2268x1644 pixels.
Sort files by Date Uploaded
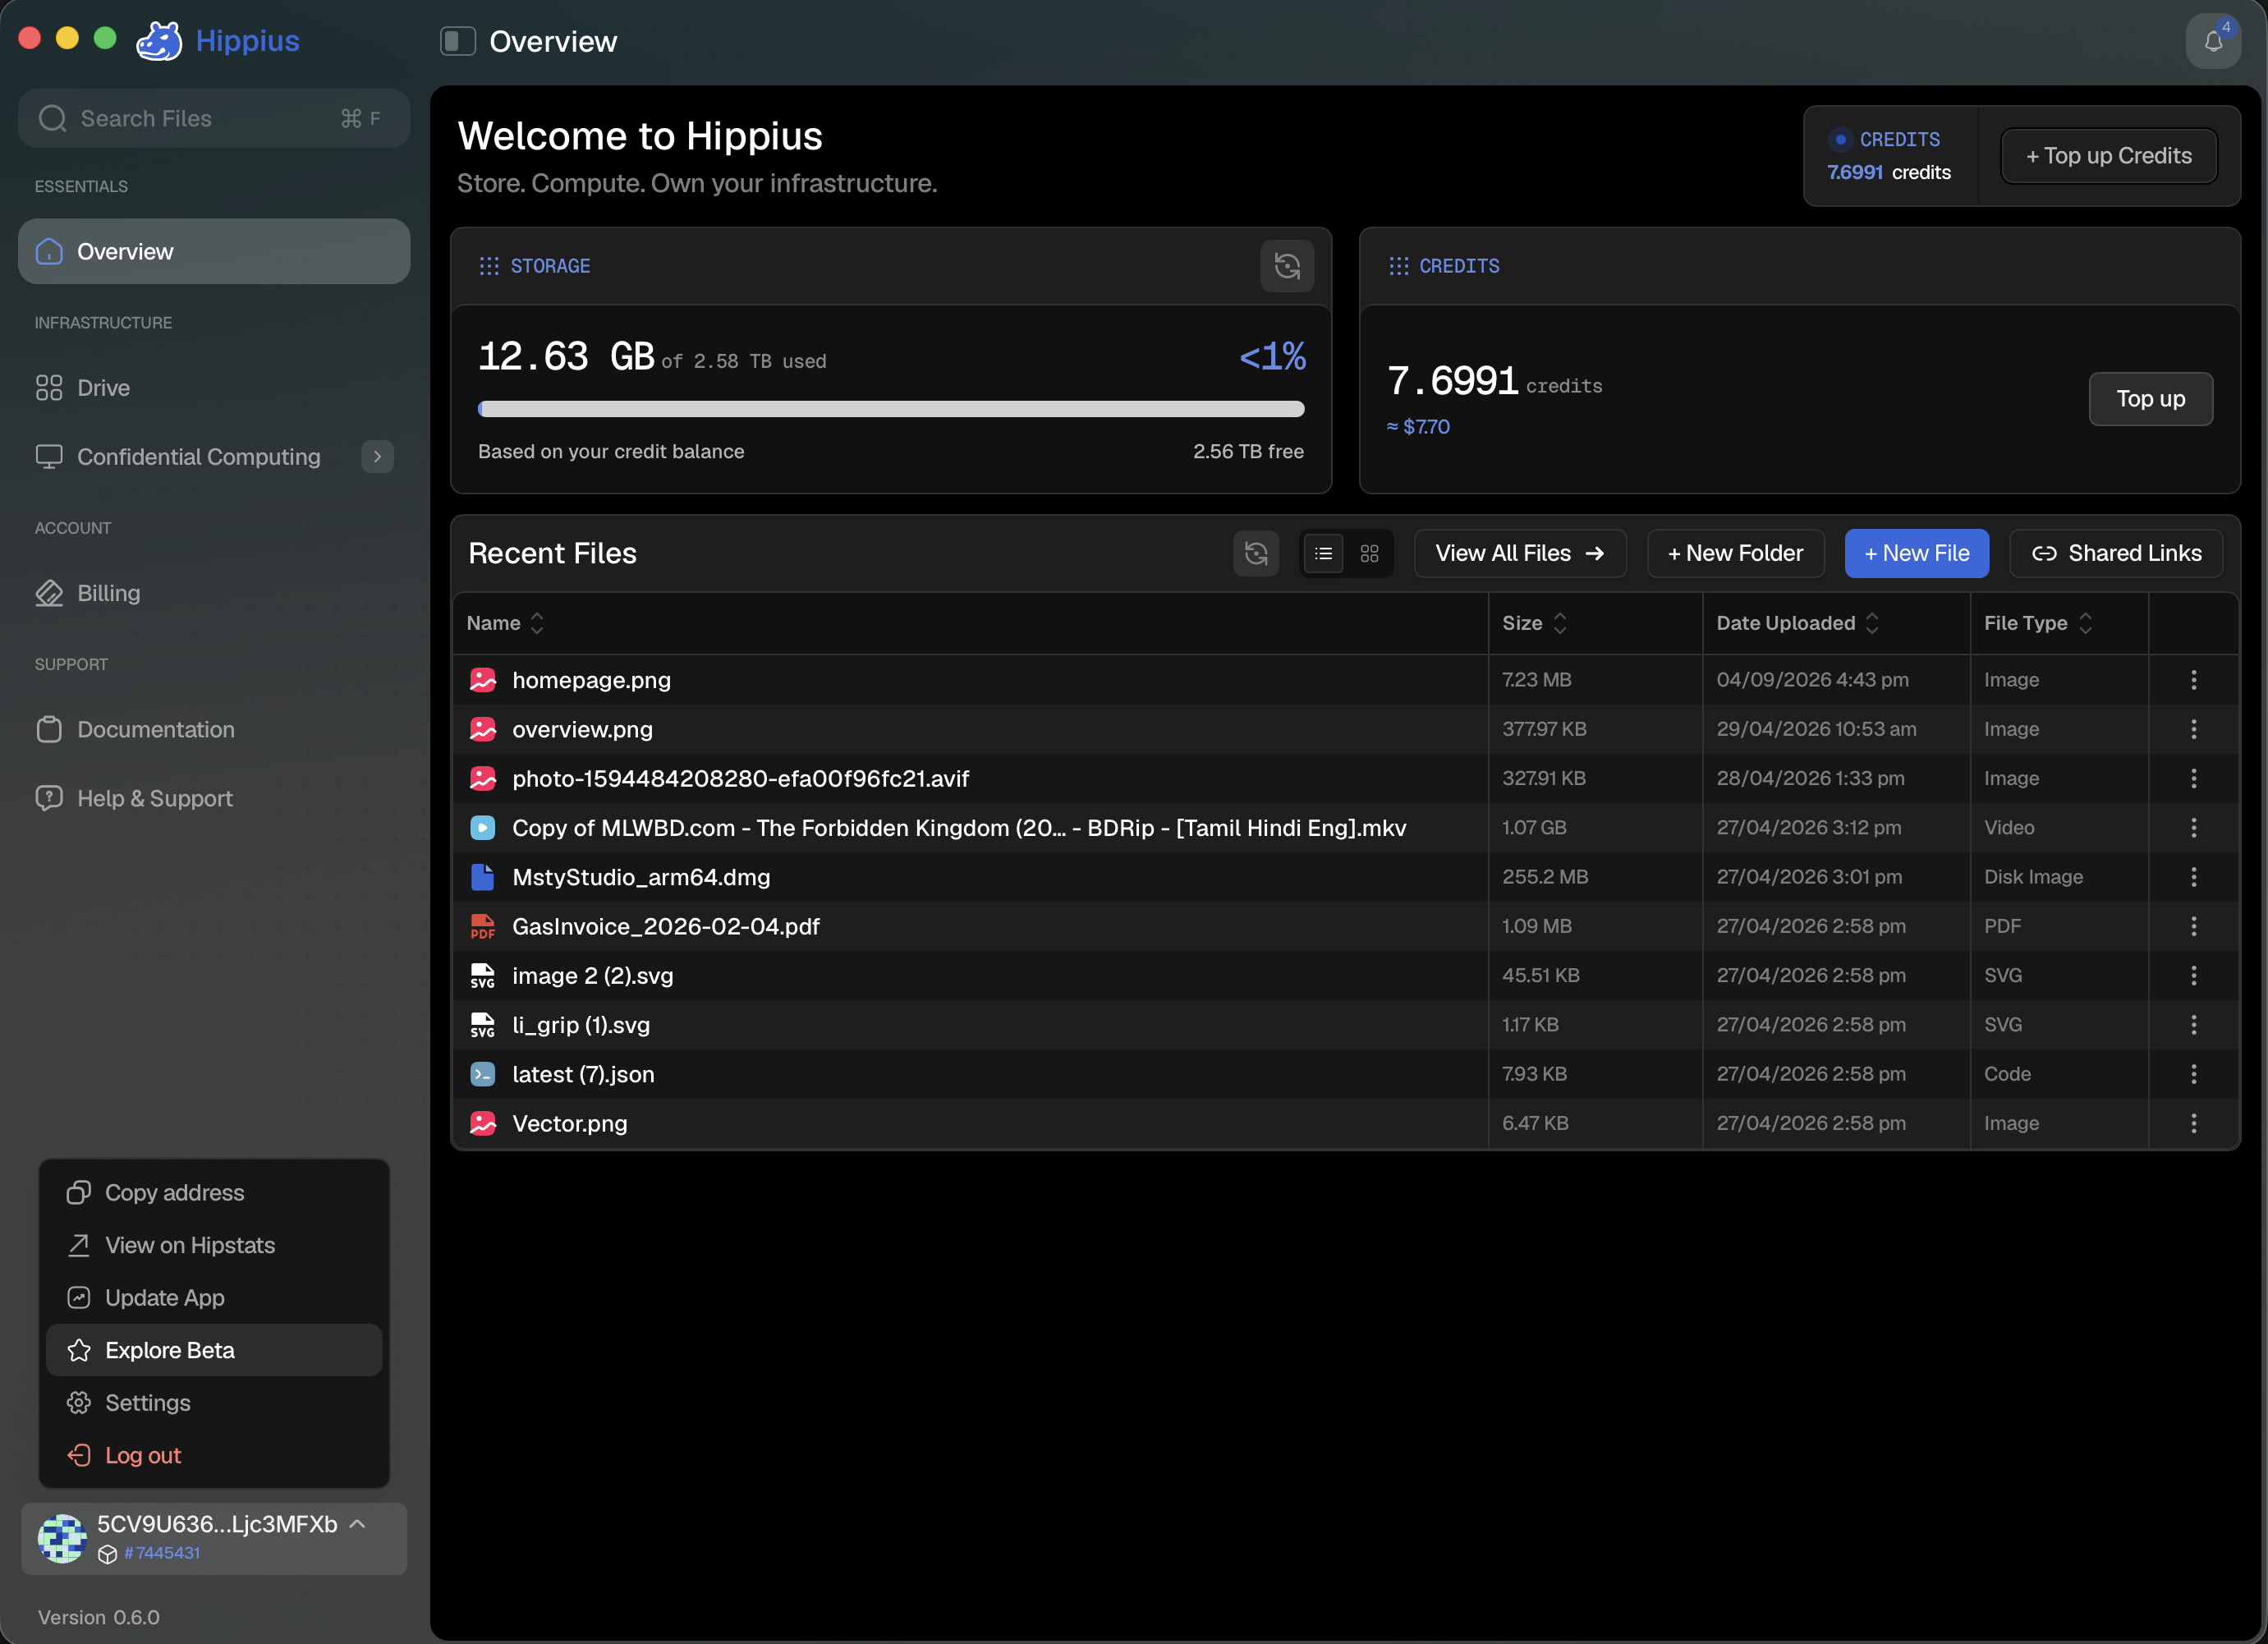pos(1798,623)
